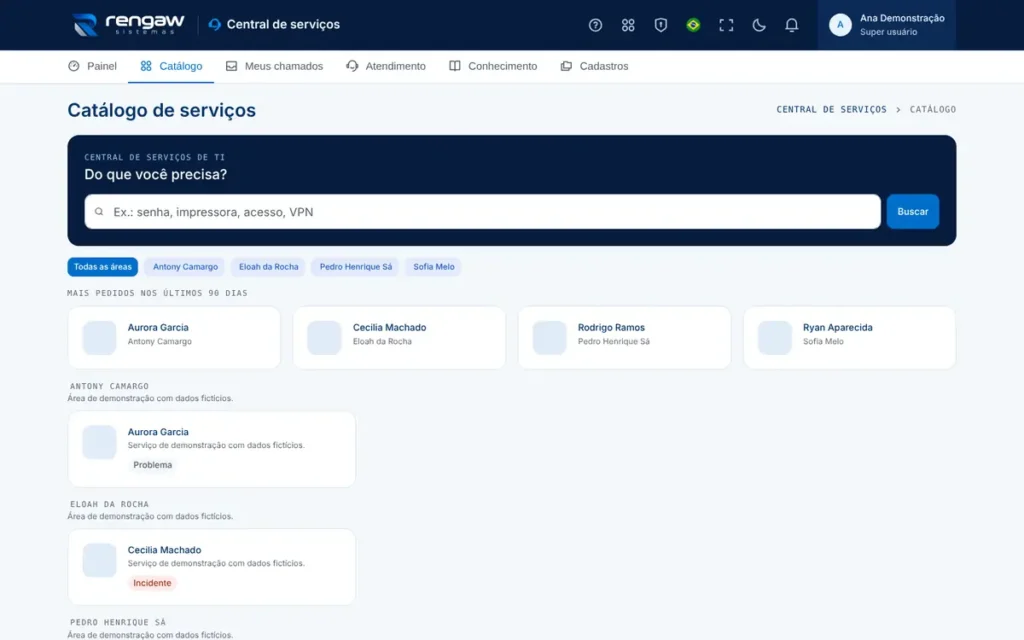This screenshot has width=1024, height=640.
Task: Click the shield security icon
Action: pyautogui.click(x=660, y=25)
